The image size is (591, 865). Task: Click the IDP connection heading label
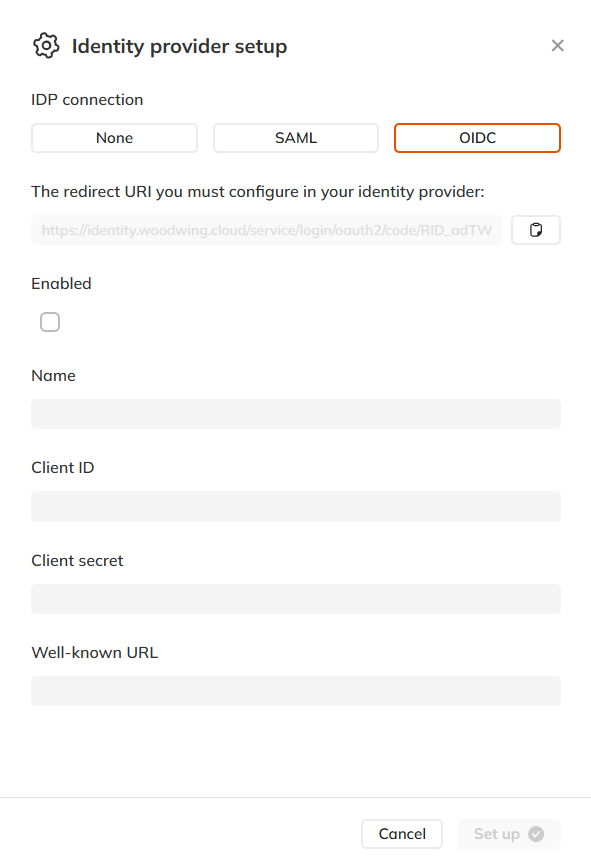87,100
